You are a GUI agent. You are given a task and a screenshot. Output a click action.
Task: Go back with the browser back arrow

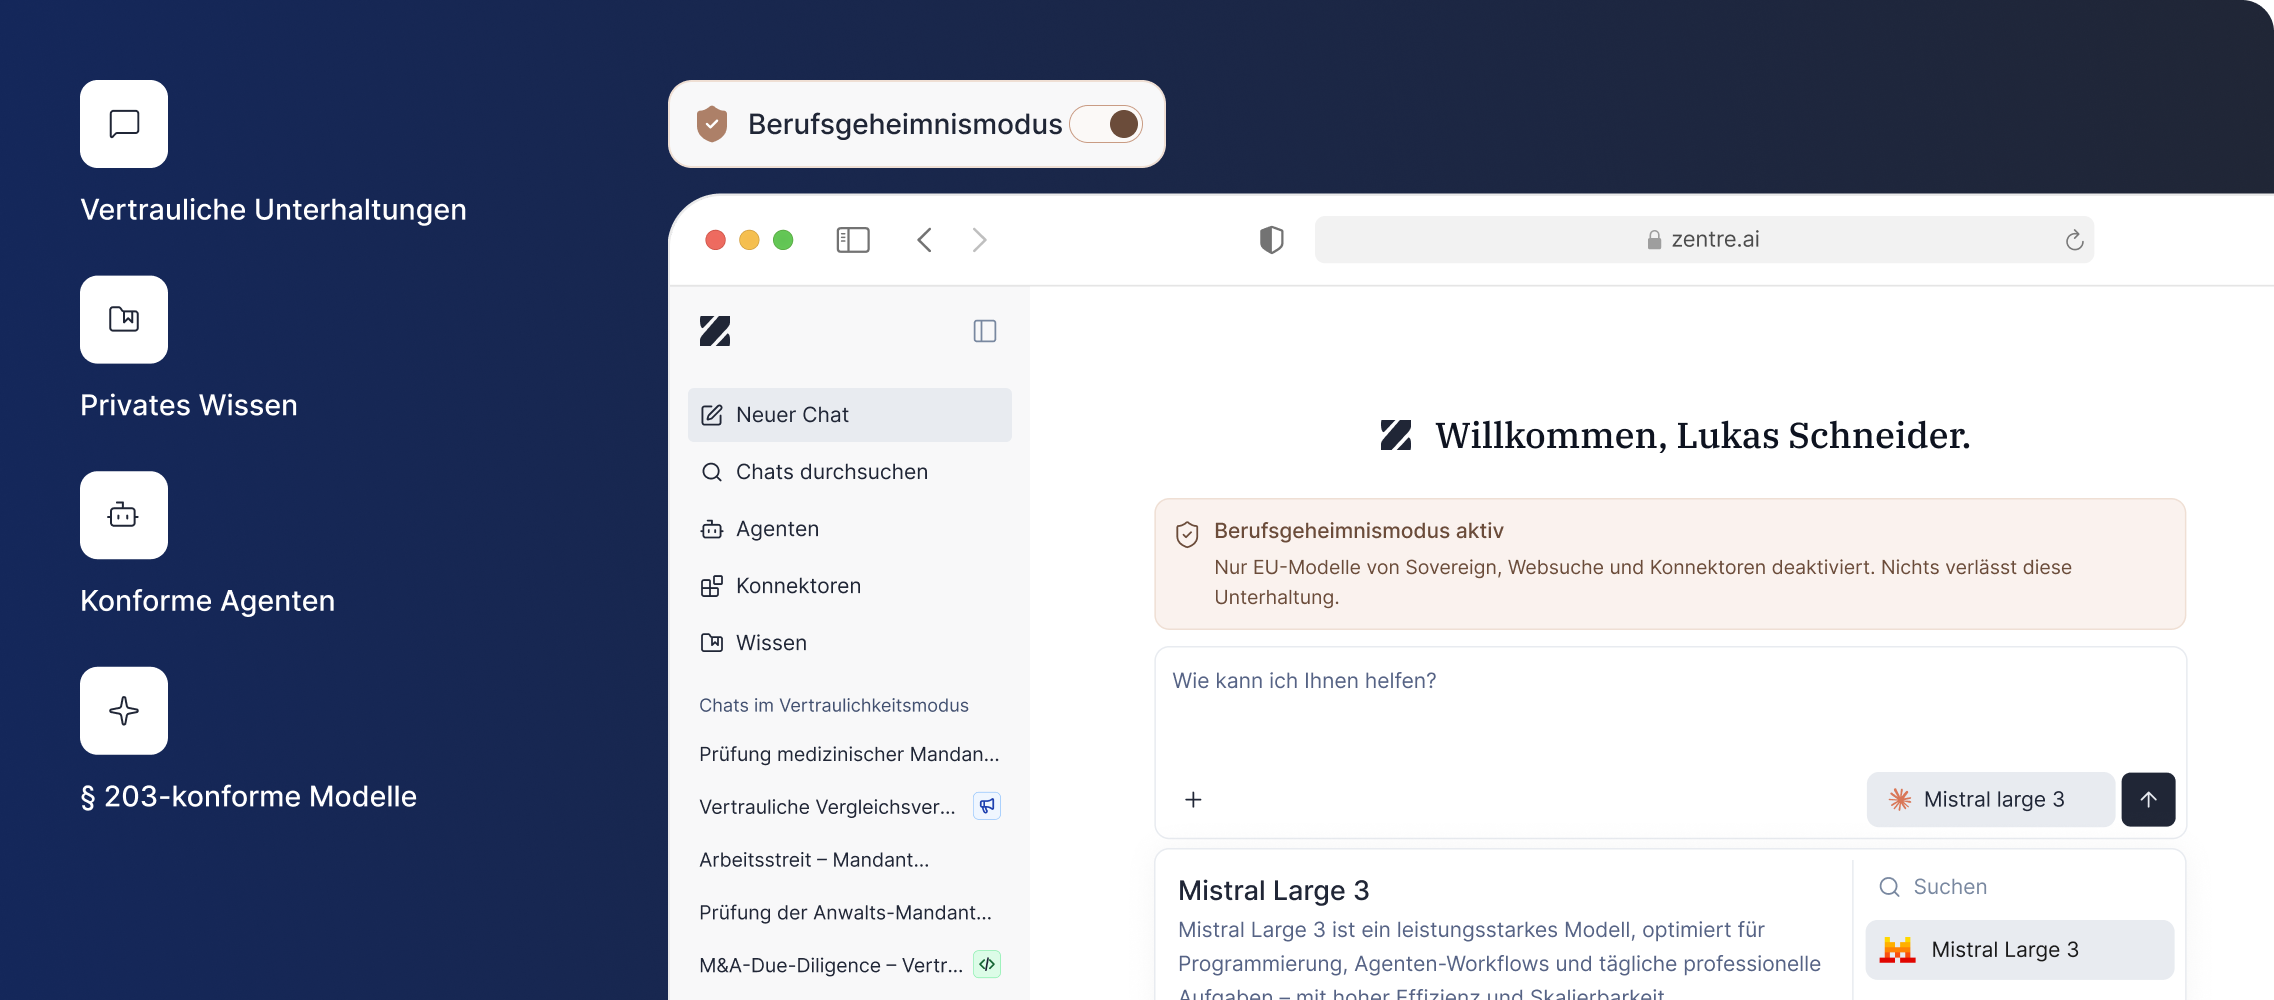925,240
